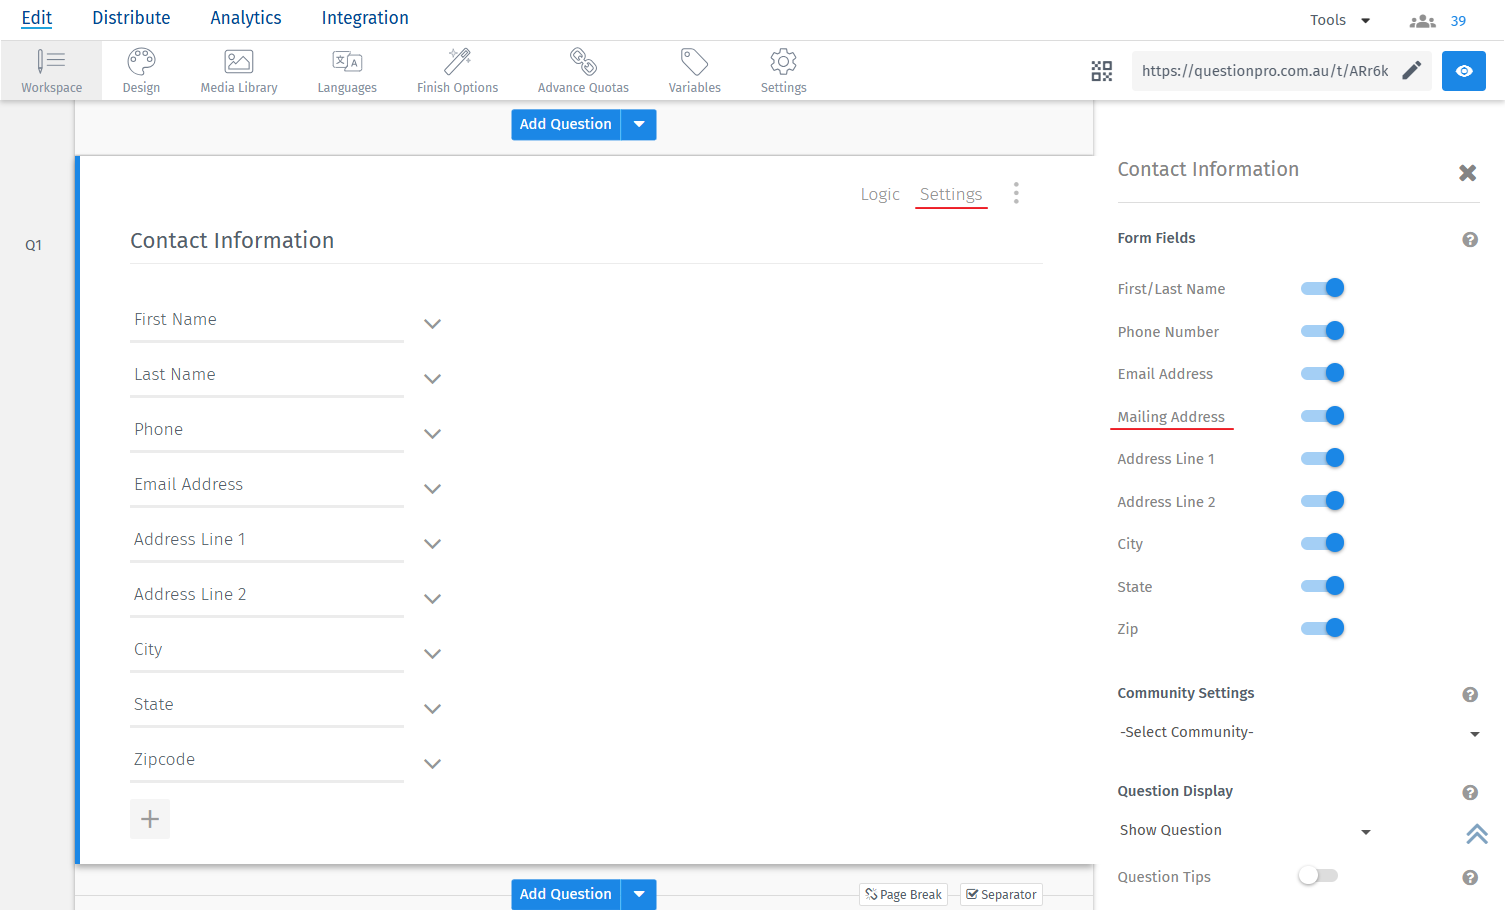Viewport: 1505px width, 910px height.
Task: Open the Select Community dropdown
Action: click(x=1298, y=732)
